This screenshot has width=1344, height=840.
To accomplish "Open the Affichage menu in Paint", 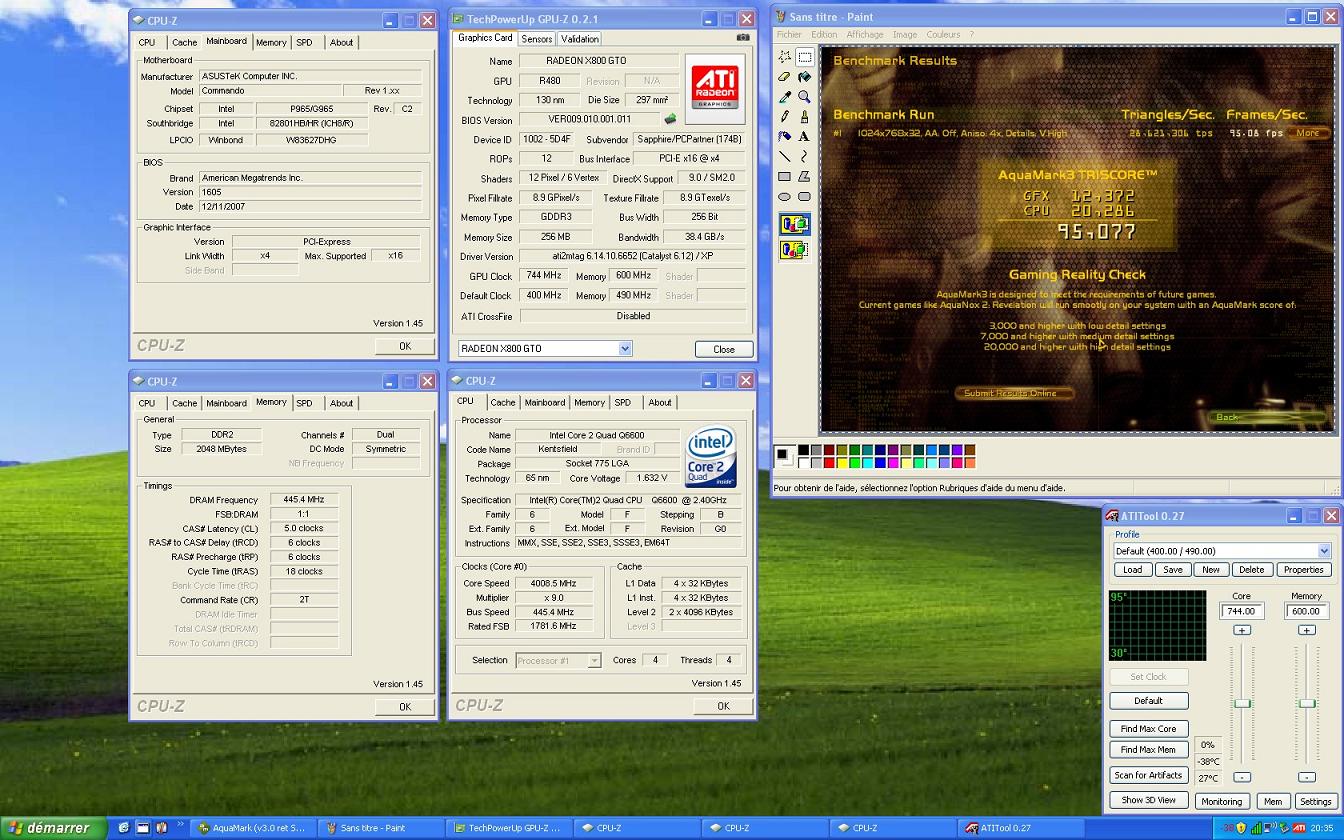I will click(x=865, y=34).
